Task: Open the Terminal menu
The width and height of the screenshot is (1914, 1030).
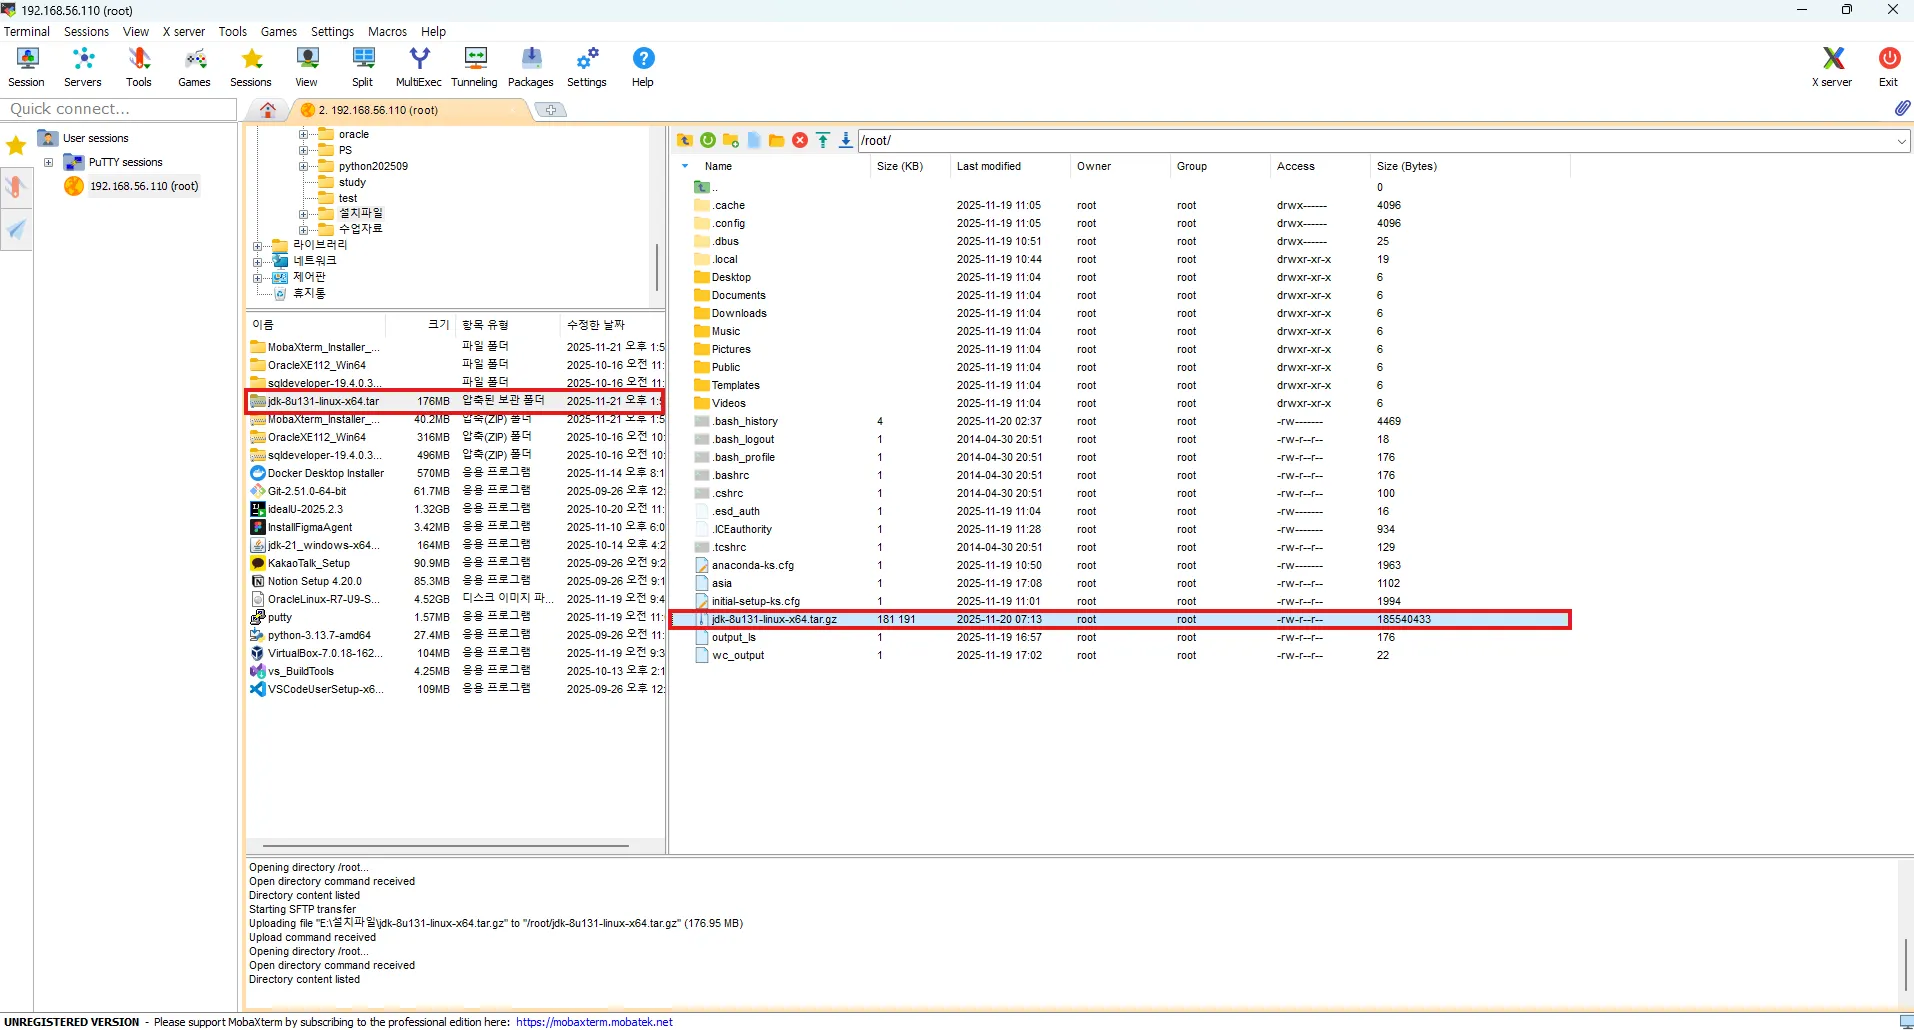Action: click(x=27, y=31)
